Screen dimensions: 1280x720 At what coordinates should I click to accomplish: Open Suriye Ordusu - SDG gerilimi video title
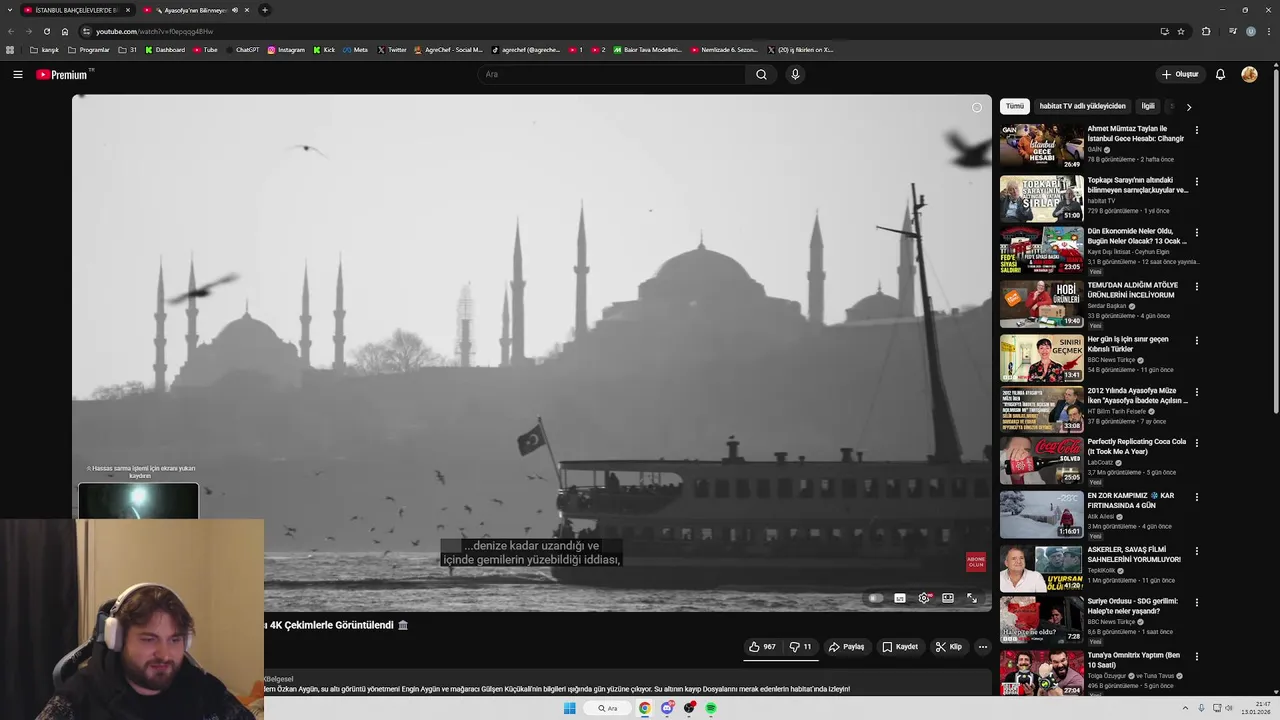tap(1133, 606)
